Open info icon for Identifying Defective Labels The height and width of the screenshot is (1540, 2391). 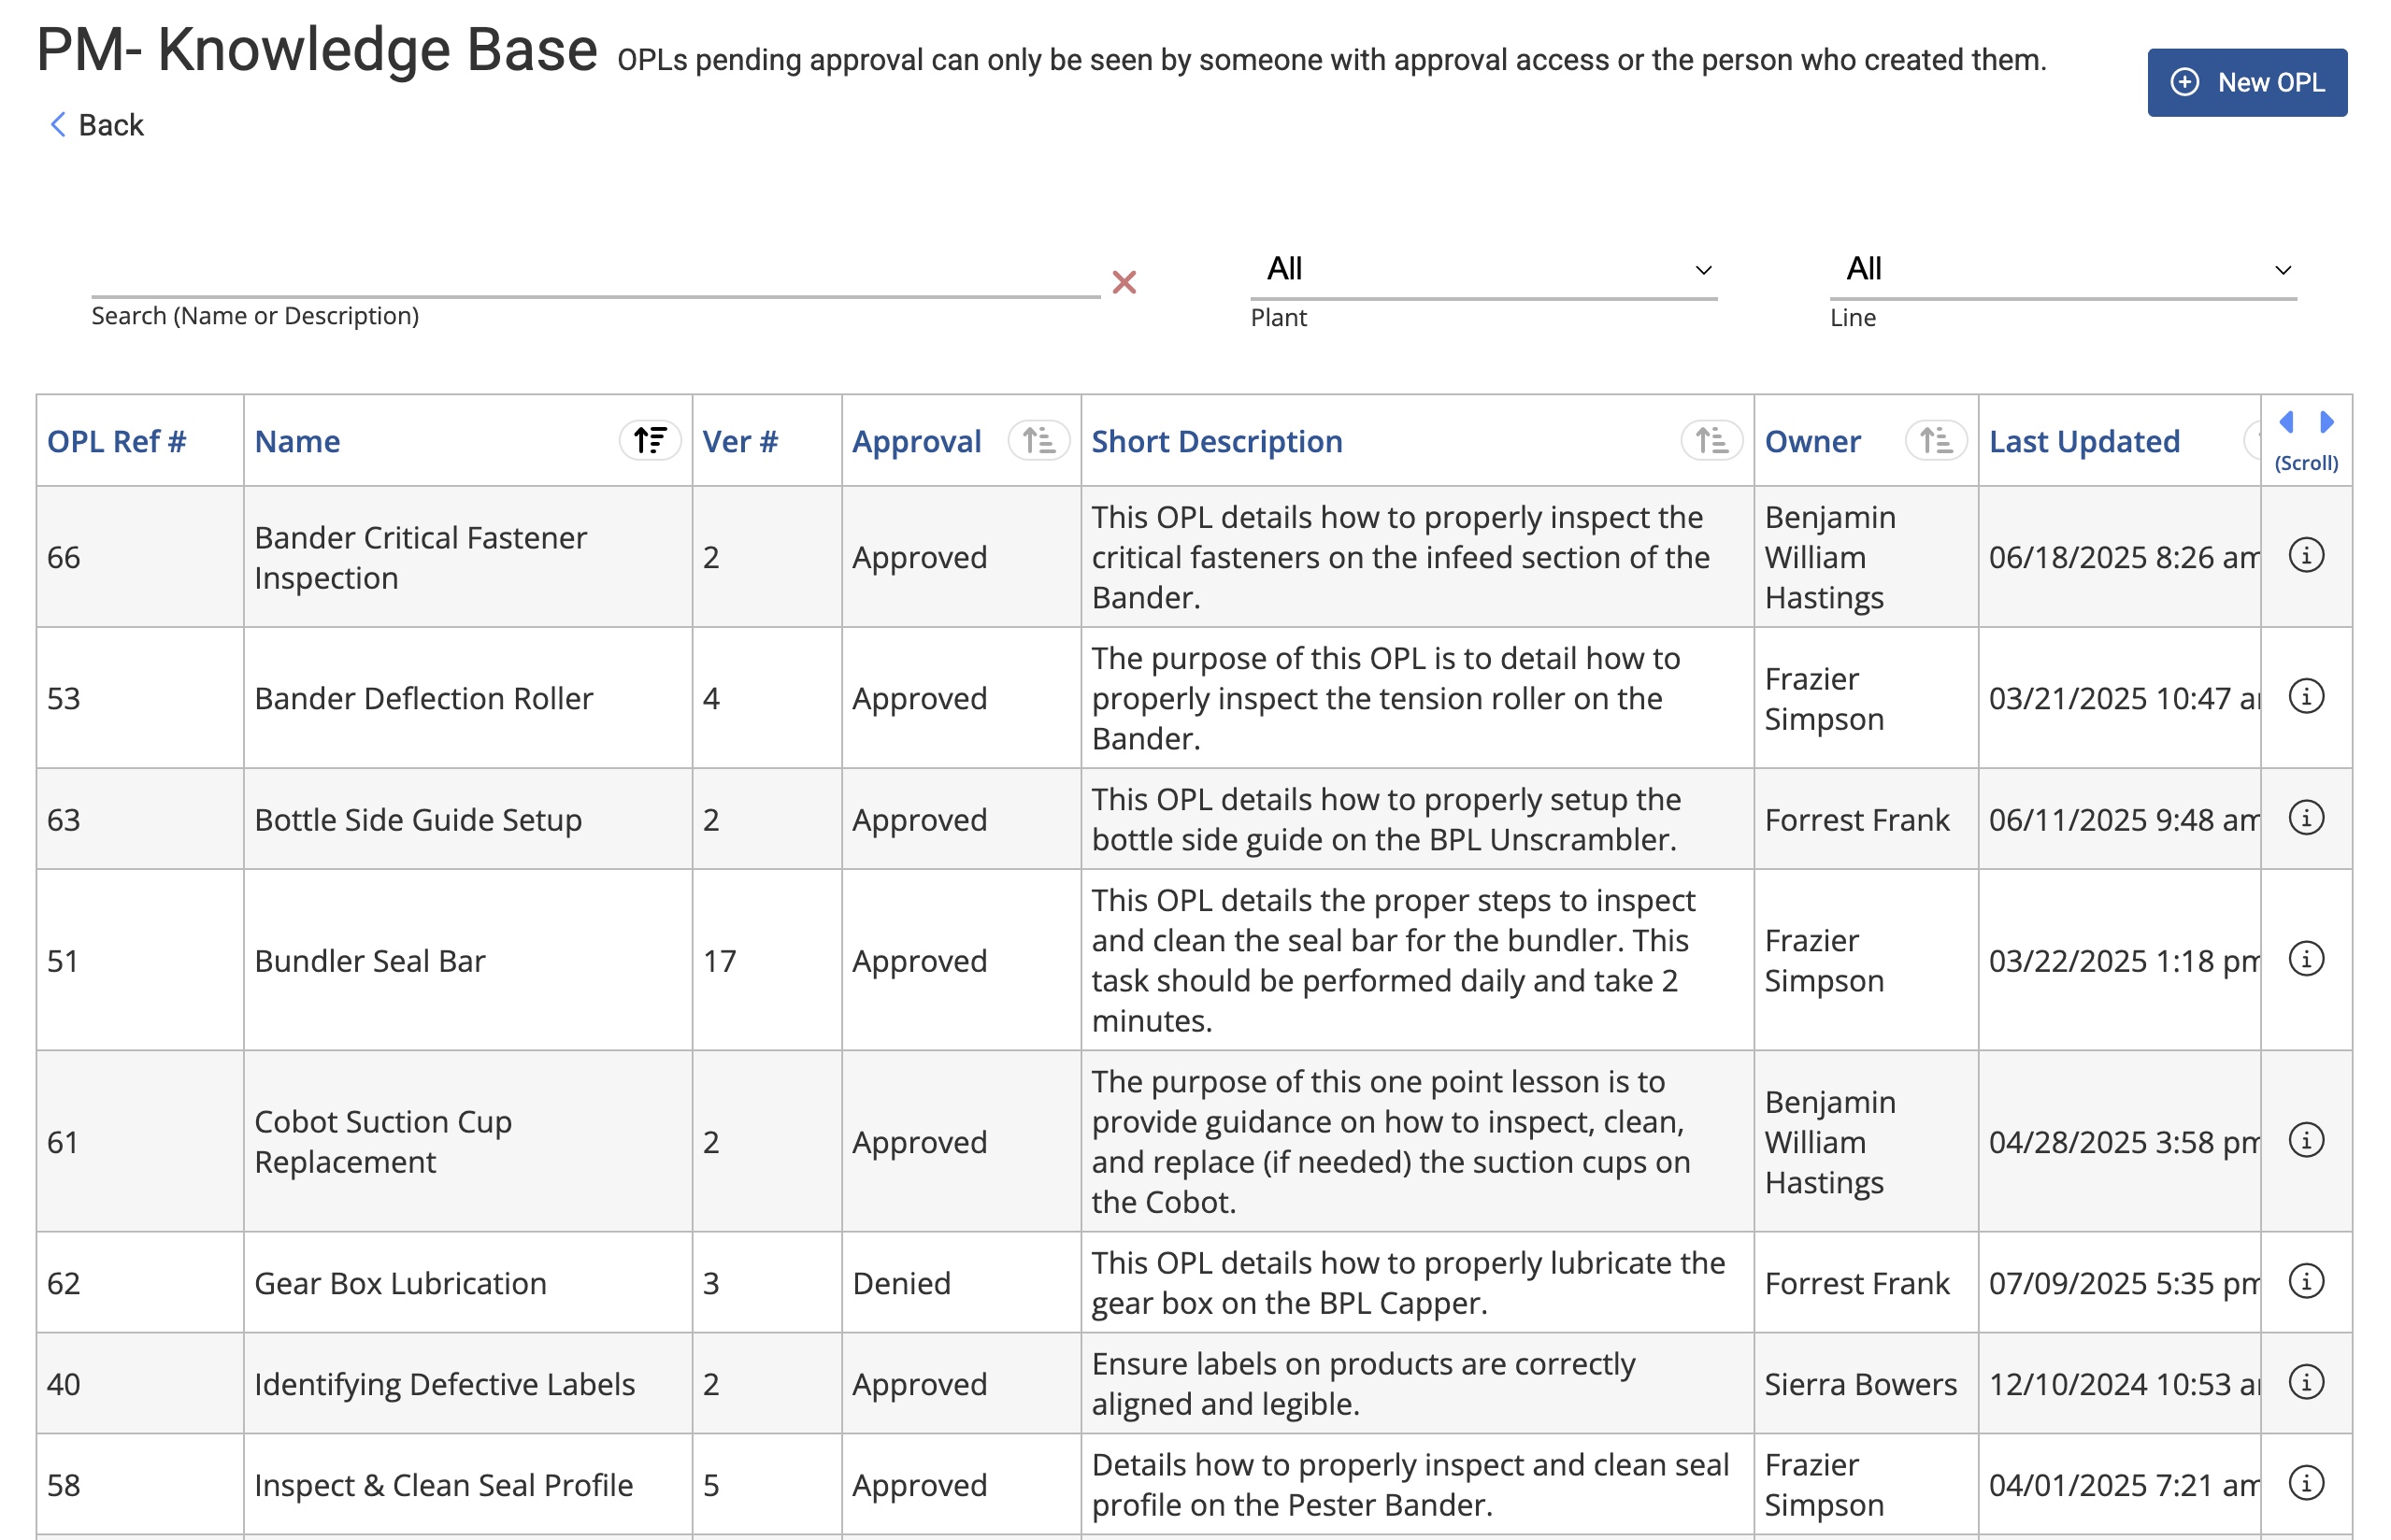click(x=2305, y=1382)
